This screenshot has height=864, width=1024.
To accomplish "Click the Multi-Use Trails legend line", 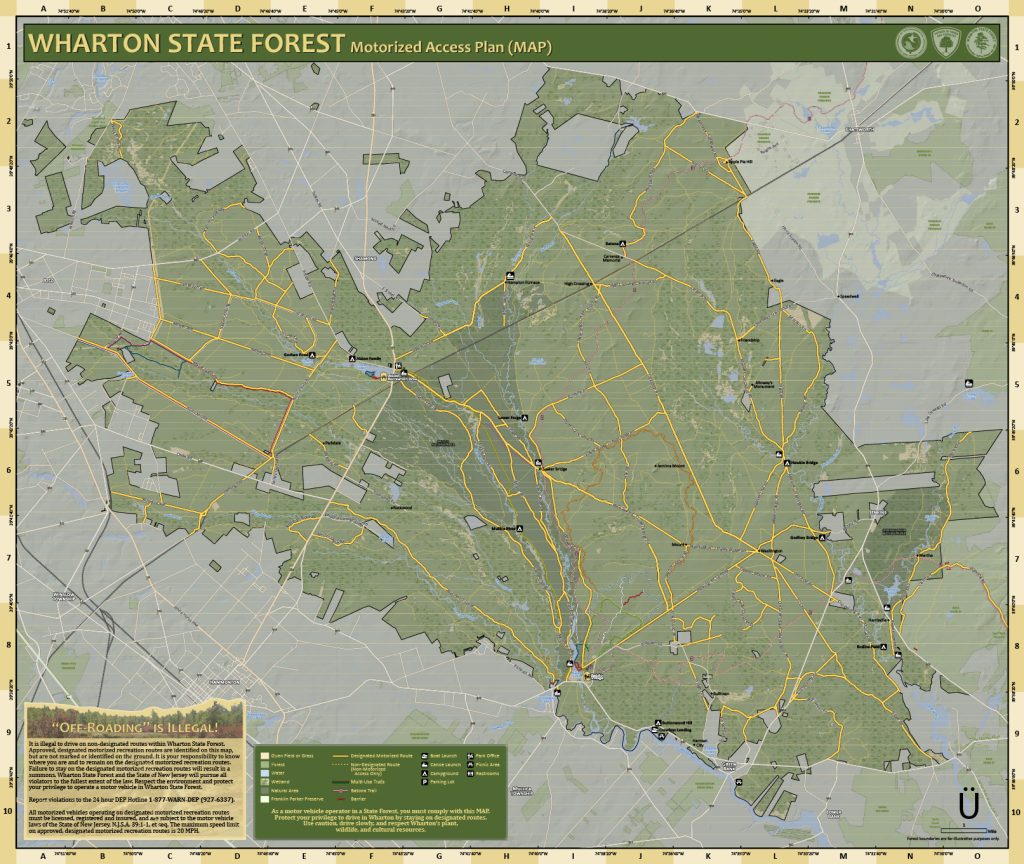I will coord(340,782).
